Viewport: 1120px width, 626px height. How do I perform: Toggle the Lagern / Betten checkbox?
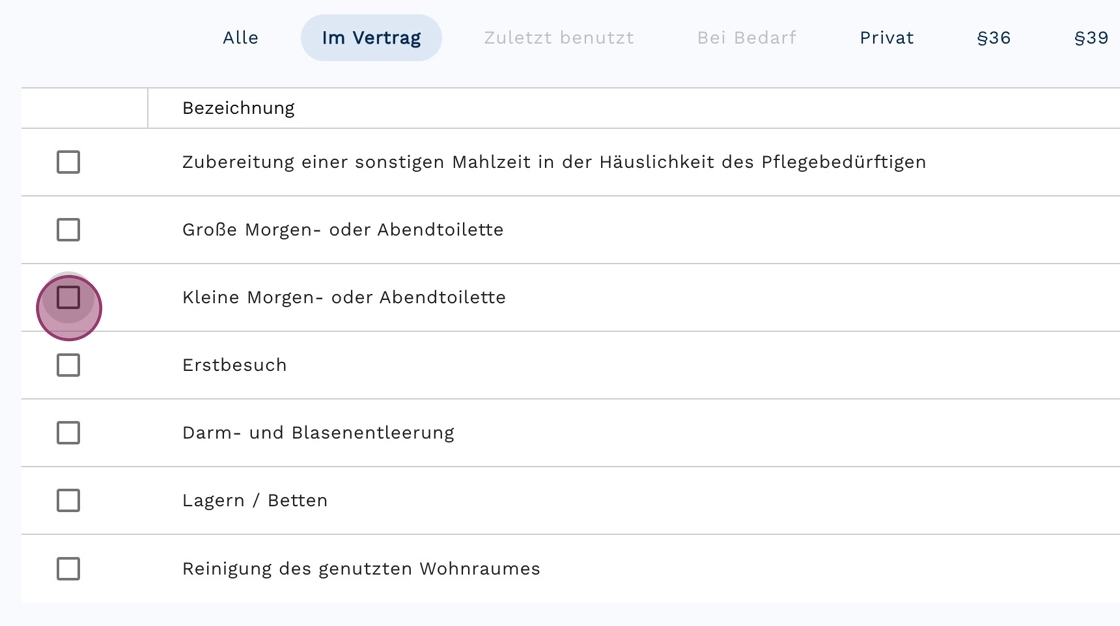(x=68, y=500)
